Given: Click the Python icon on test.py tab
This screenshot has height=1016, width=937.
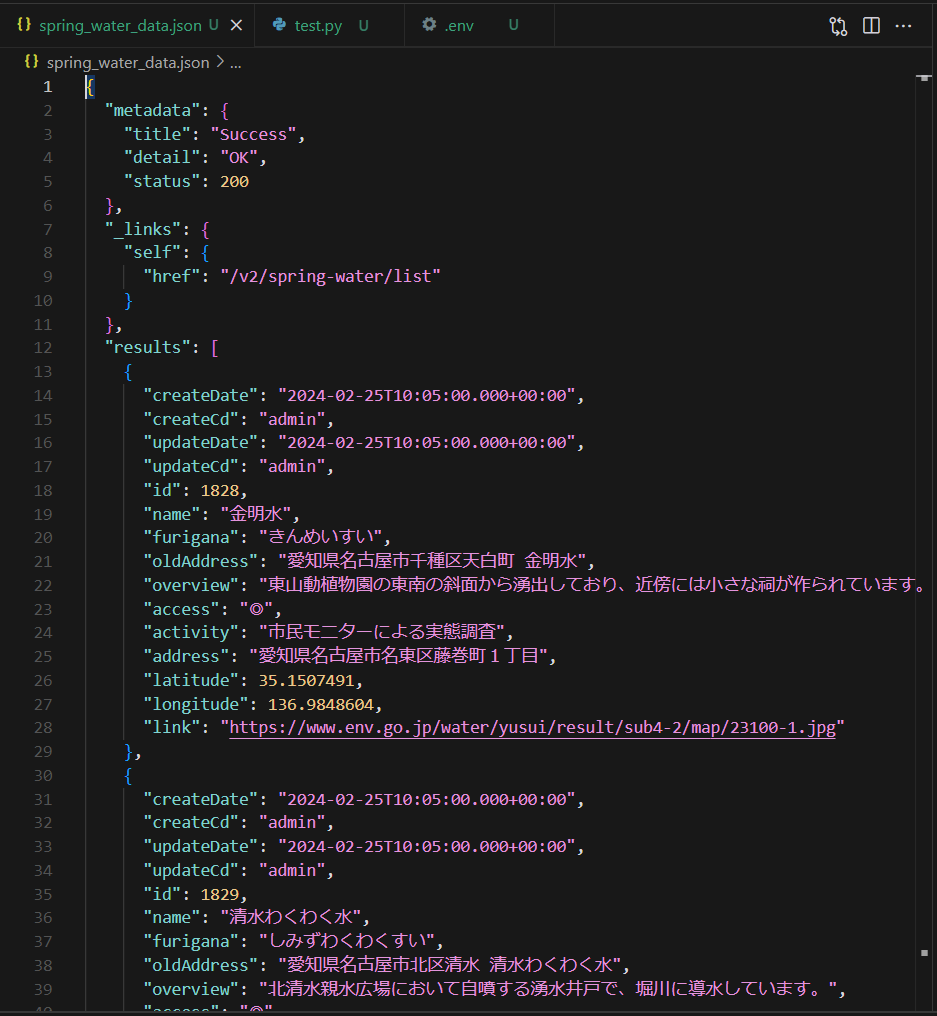Looking at the screenshot, I should (x=279, y=25).
